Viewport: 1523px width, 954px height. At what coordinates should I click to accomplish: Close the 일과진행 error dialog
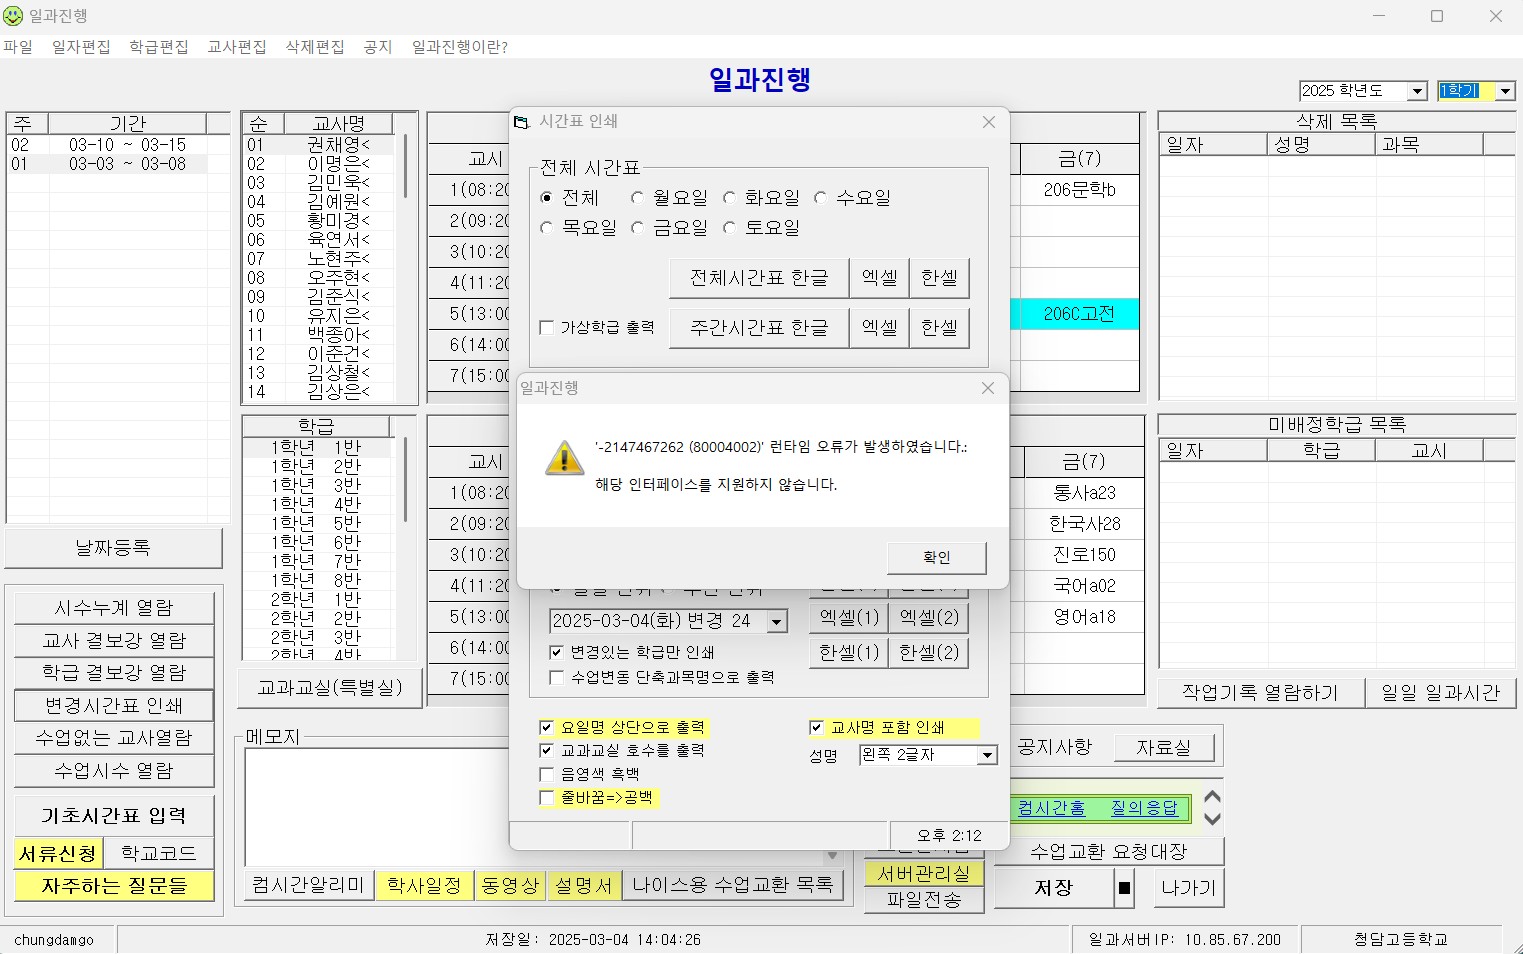click(x=988, y=388)
